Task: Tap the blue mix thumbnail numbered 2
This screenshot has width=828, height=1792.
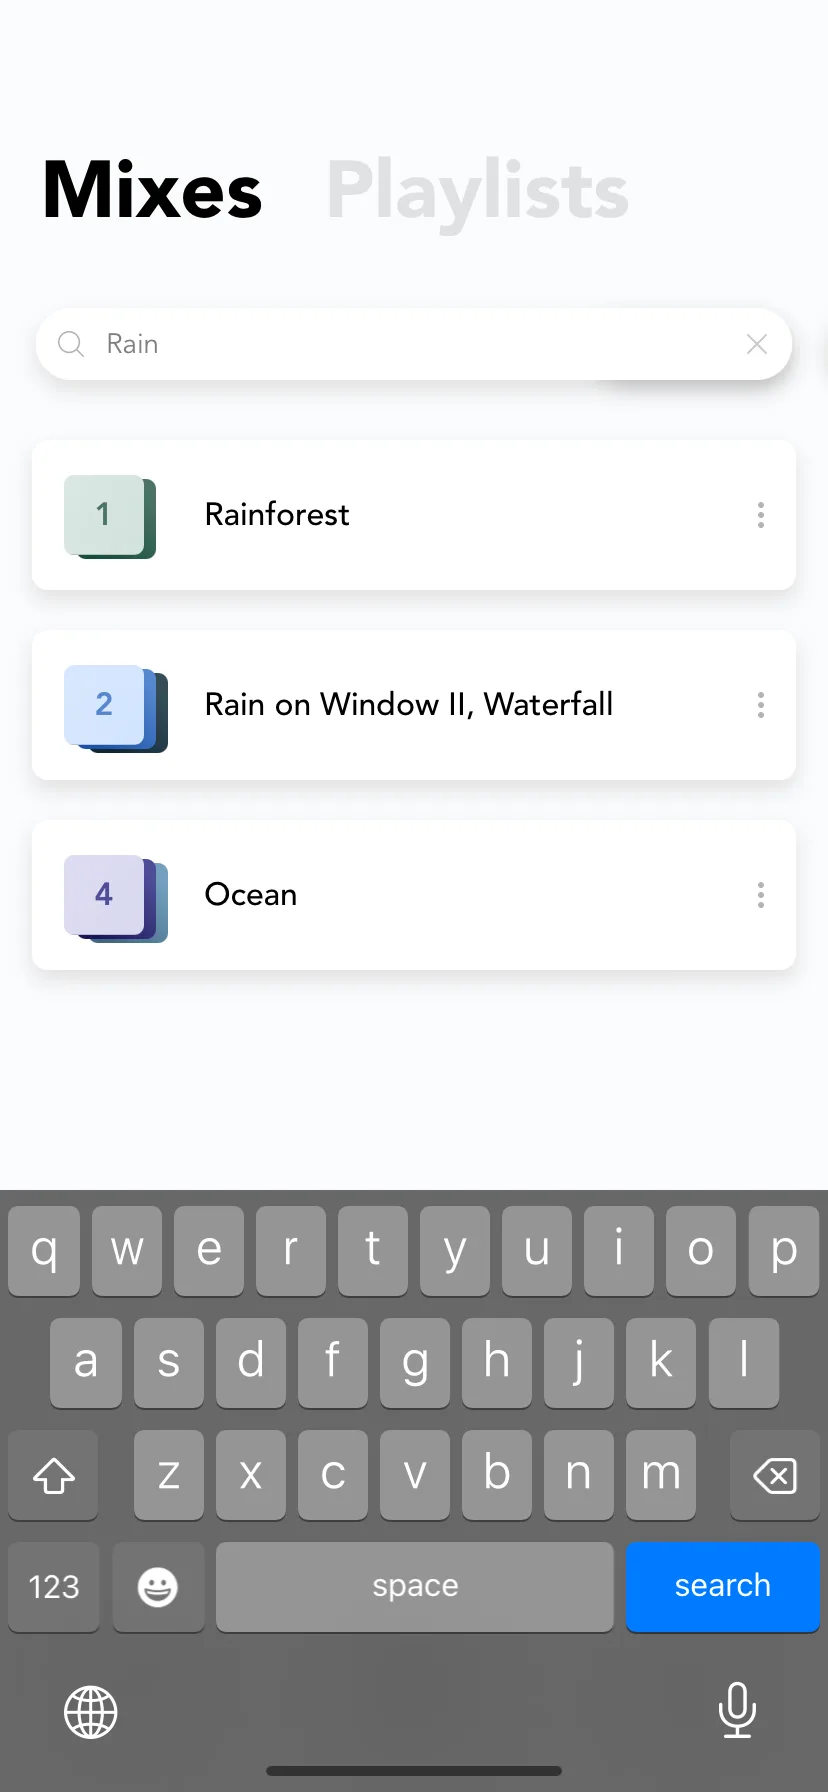Action: tap(116, 708)
